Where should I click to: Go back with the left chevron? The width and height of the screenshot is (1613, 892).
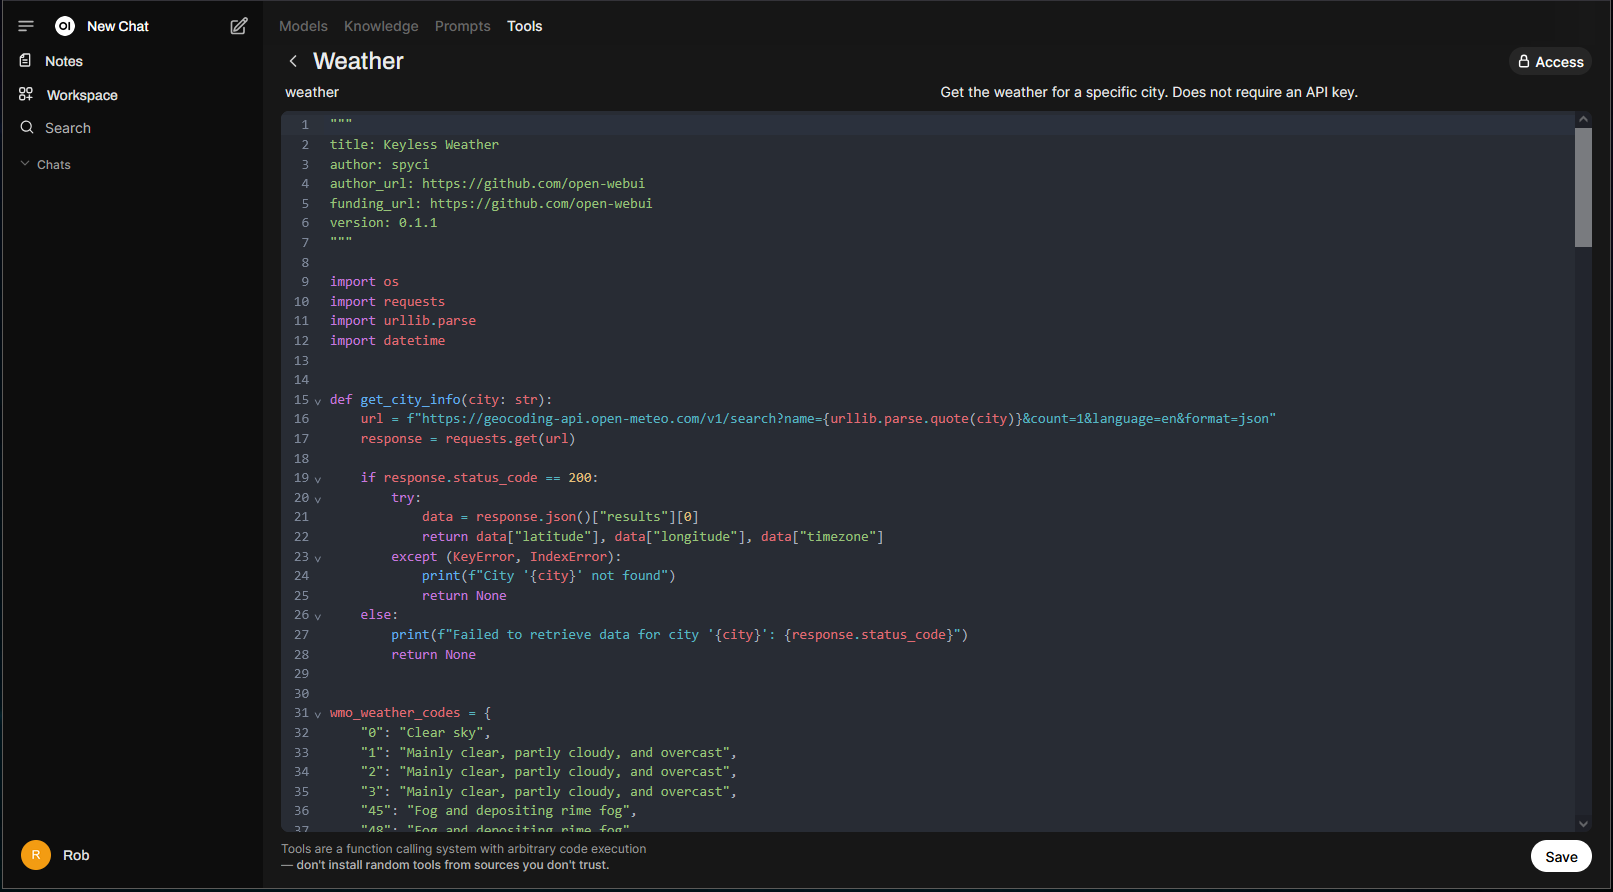tap(293, 61)
